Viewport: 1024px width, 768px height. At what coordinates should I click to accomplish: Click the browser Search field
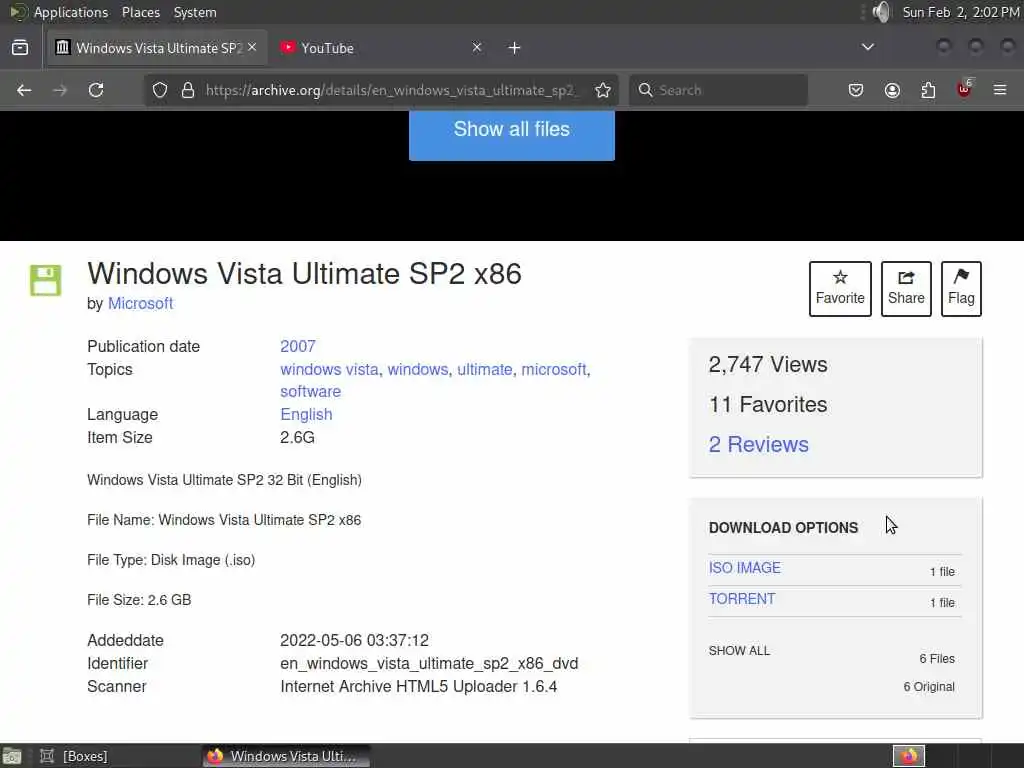tap(718, 90)
